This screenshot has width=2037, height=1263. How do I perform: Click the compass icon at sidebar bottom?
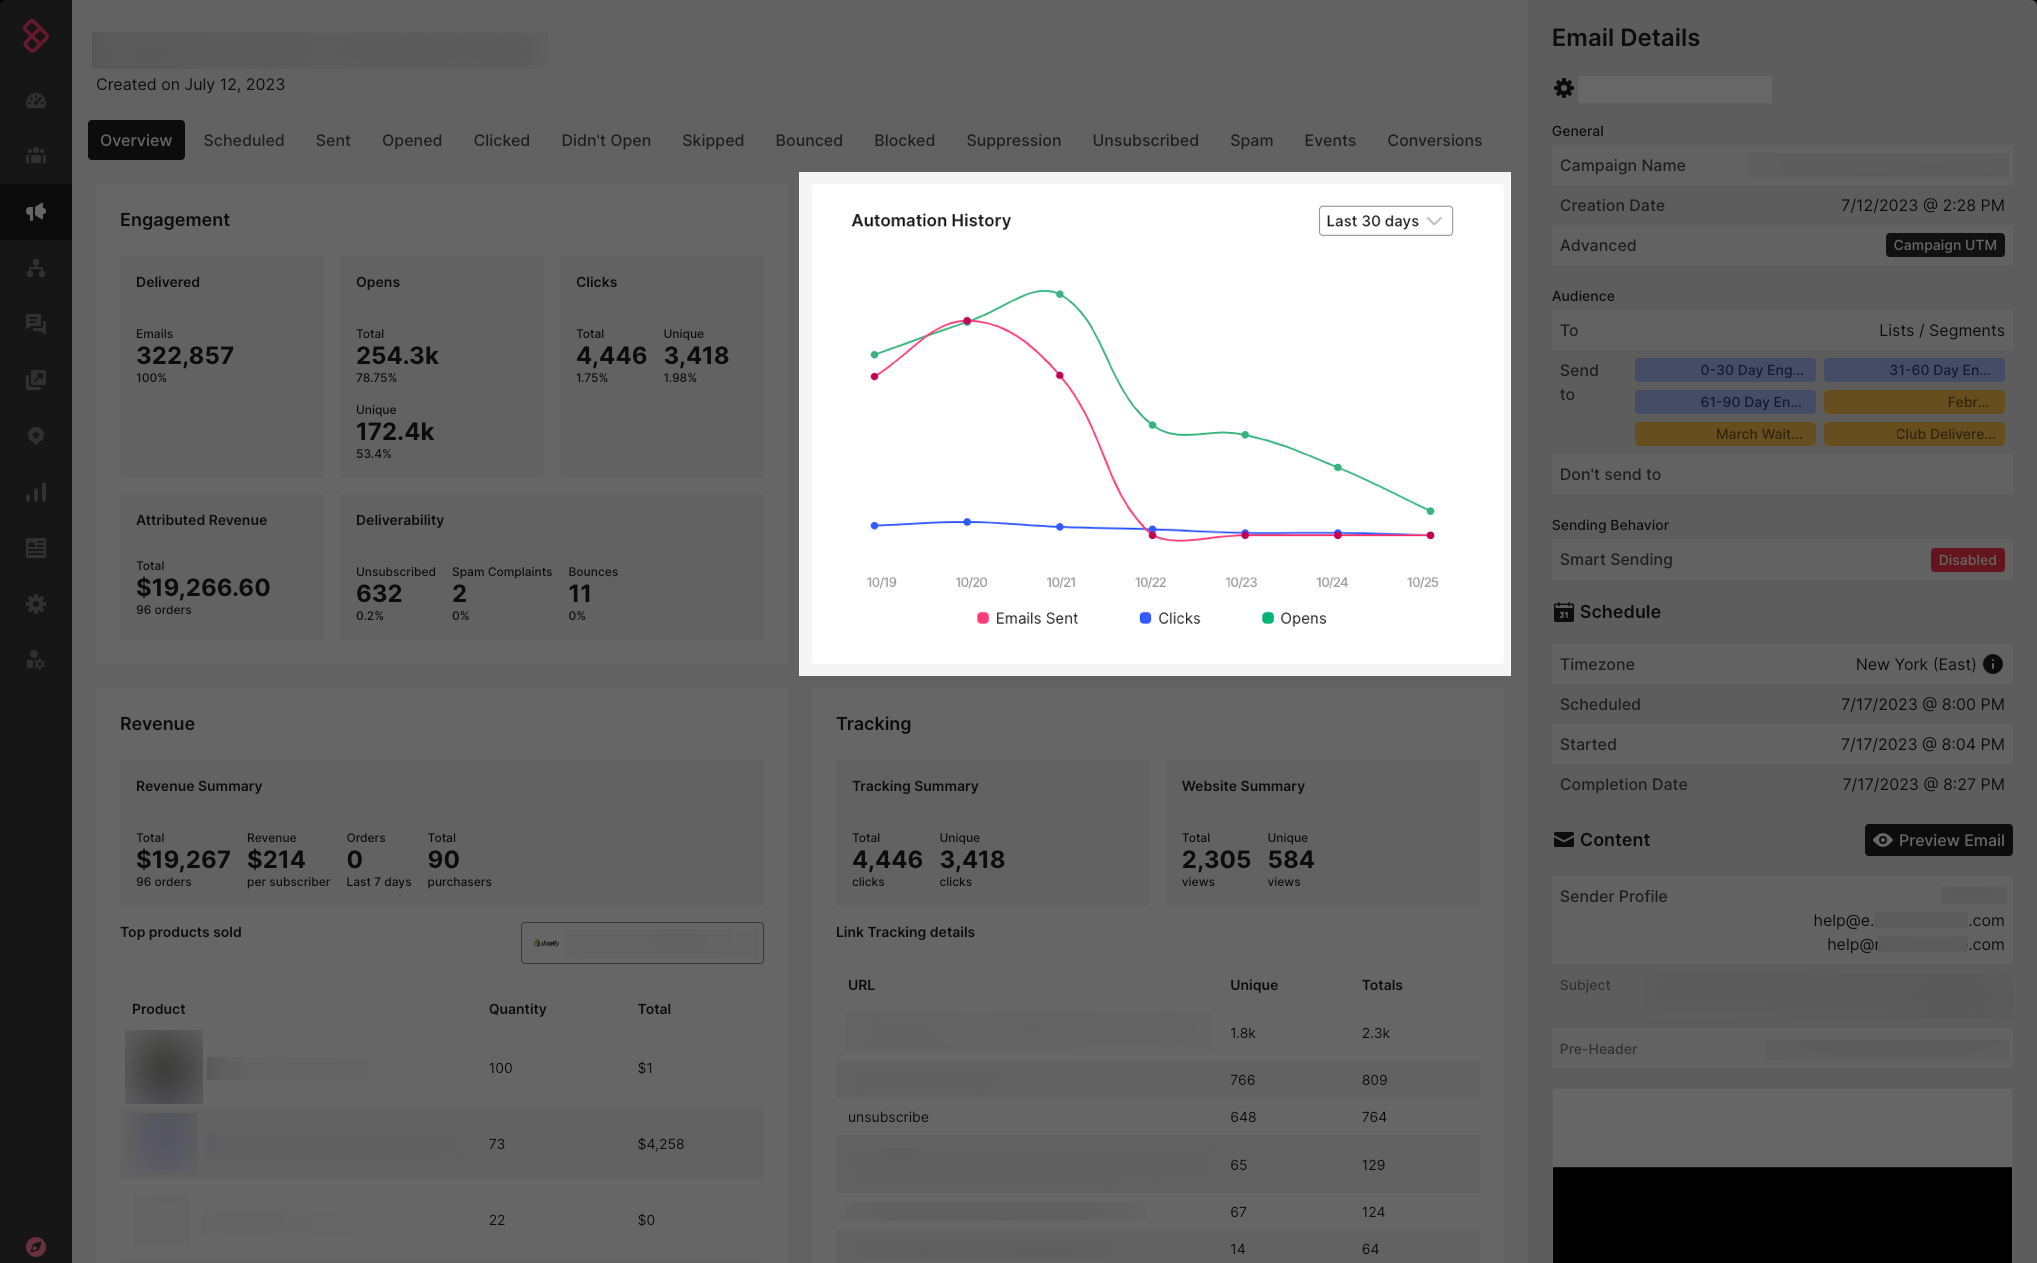[x=36, y=1246]
